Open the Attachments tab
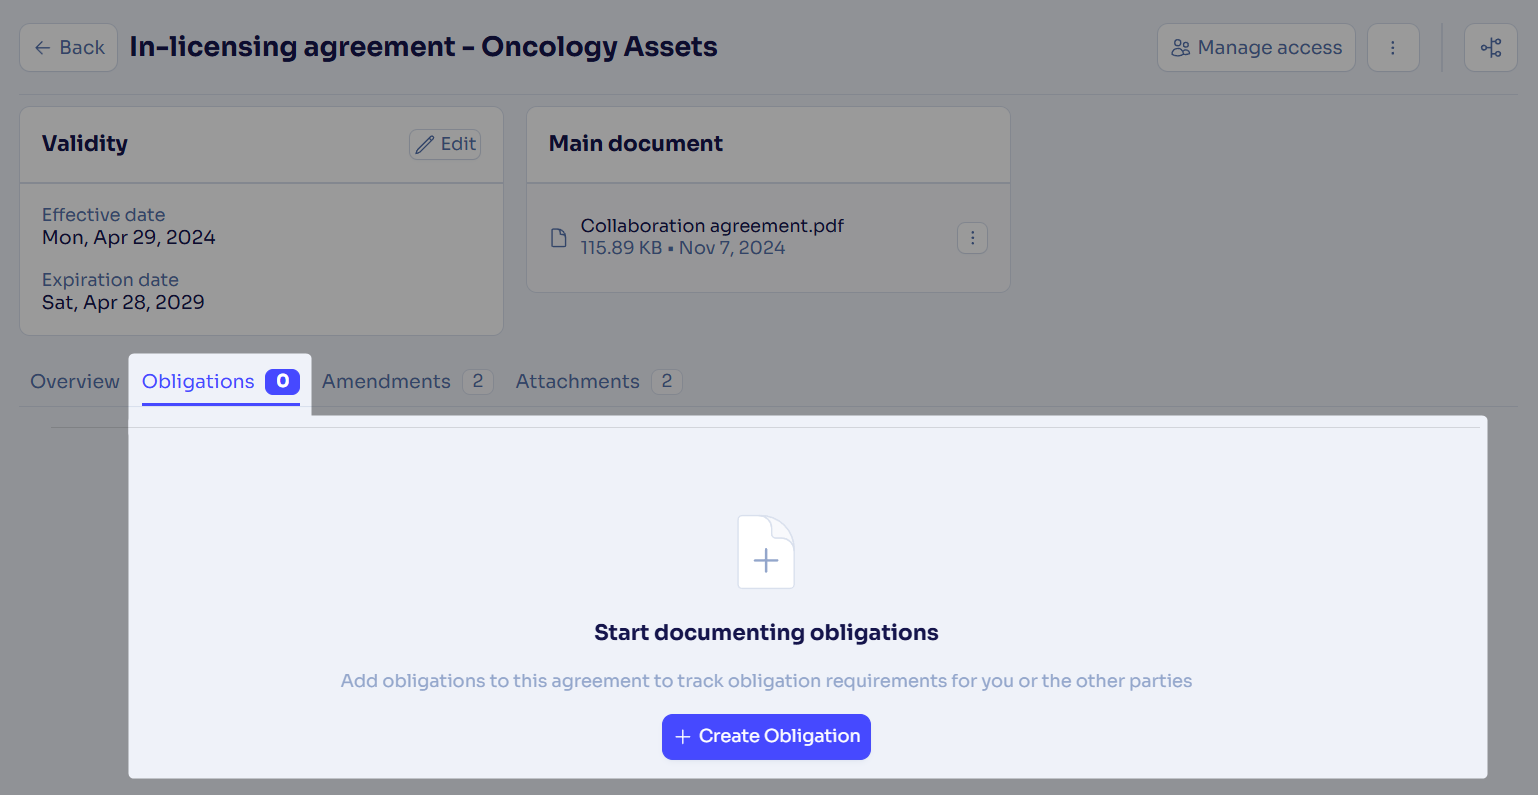This screenshot has height=795, width=1538. pos(599,381)
